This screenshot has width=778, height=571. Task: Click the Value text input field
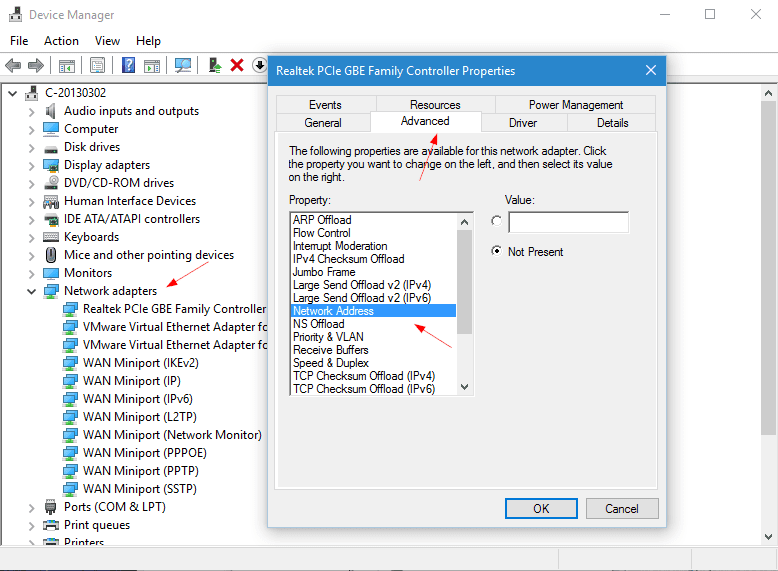pyautogui.click(x=569, y=222)
